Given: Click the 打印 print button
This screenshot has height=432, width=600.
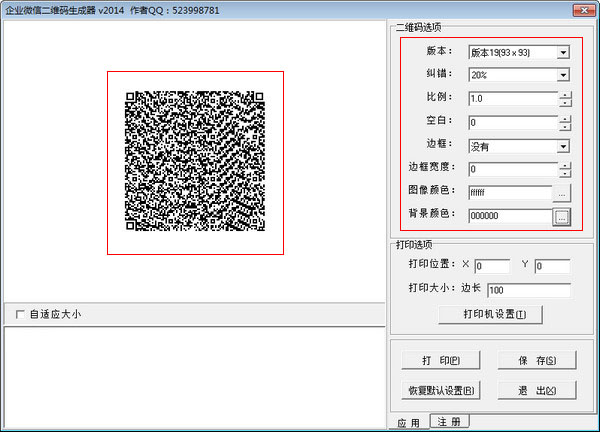Looking at the screenshot, I should point(441,360).
